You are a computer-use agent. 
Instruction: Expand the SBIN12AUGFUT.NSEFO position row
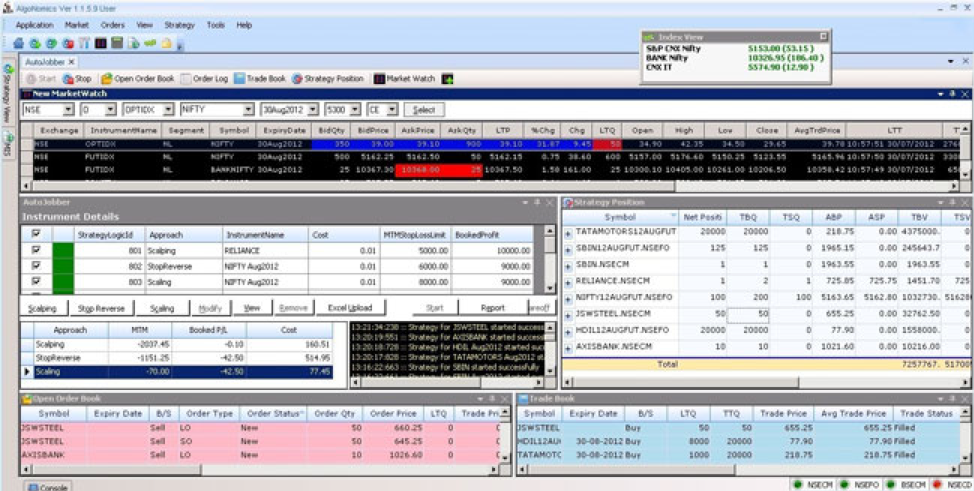click(x=568, y=249)
